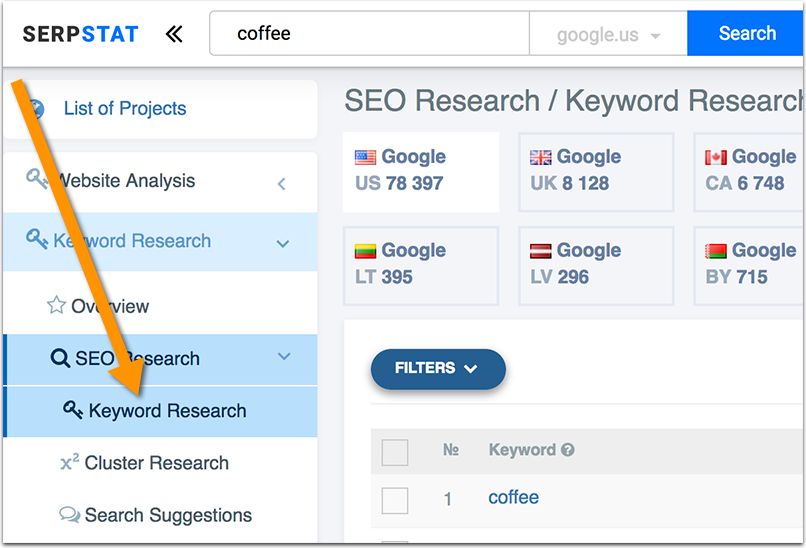Image resolution: width=806 pixels, height=548 pixels.
Task: Click the Serpstat logo
Action: 80,34
